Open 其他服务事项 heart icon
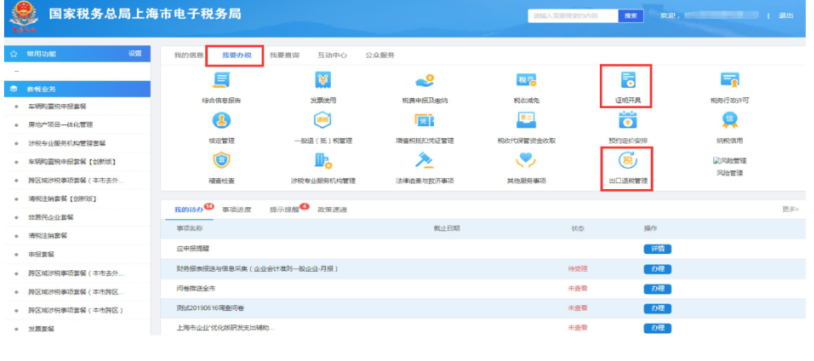 pos(526,161)
